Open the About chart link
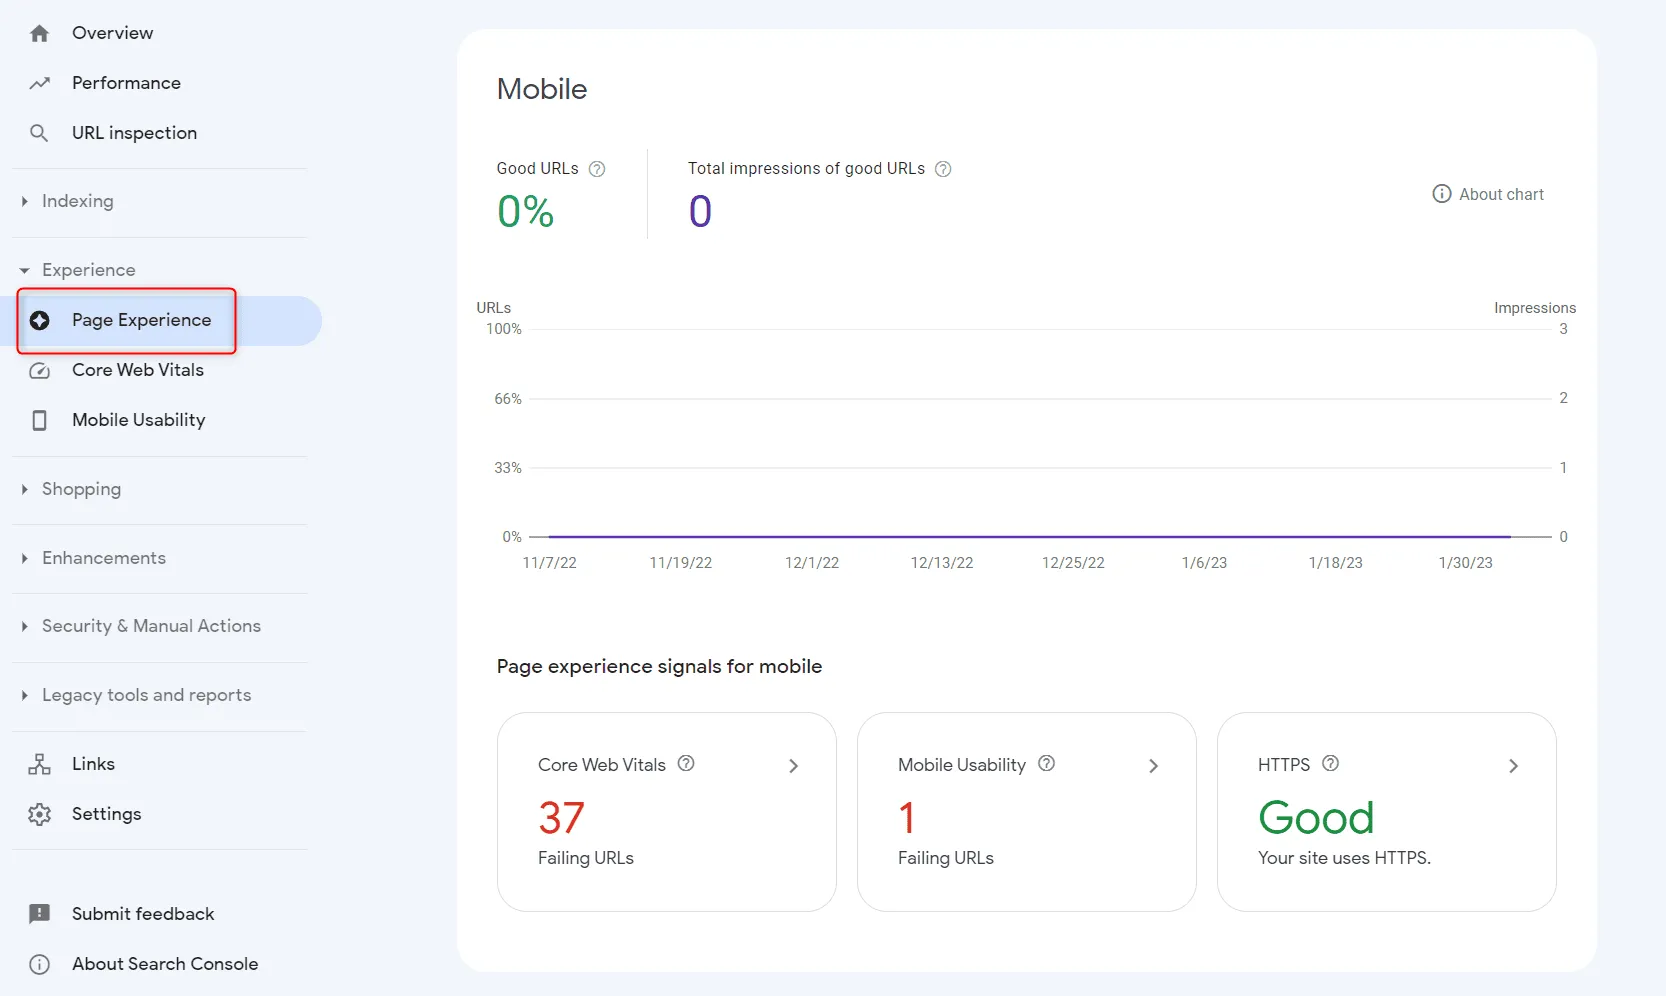 point(1501,194)
